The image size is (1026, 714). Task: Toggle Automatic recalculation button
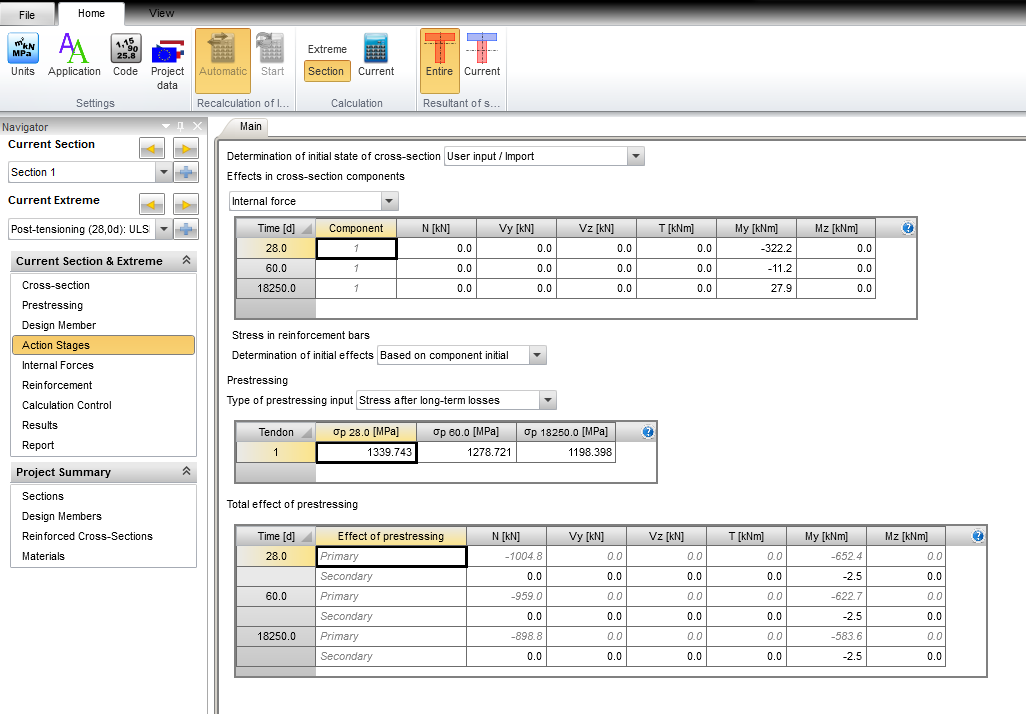coord(223,55)
